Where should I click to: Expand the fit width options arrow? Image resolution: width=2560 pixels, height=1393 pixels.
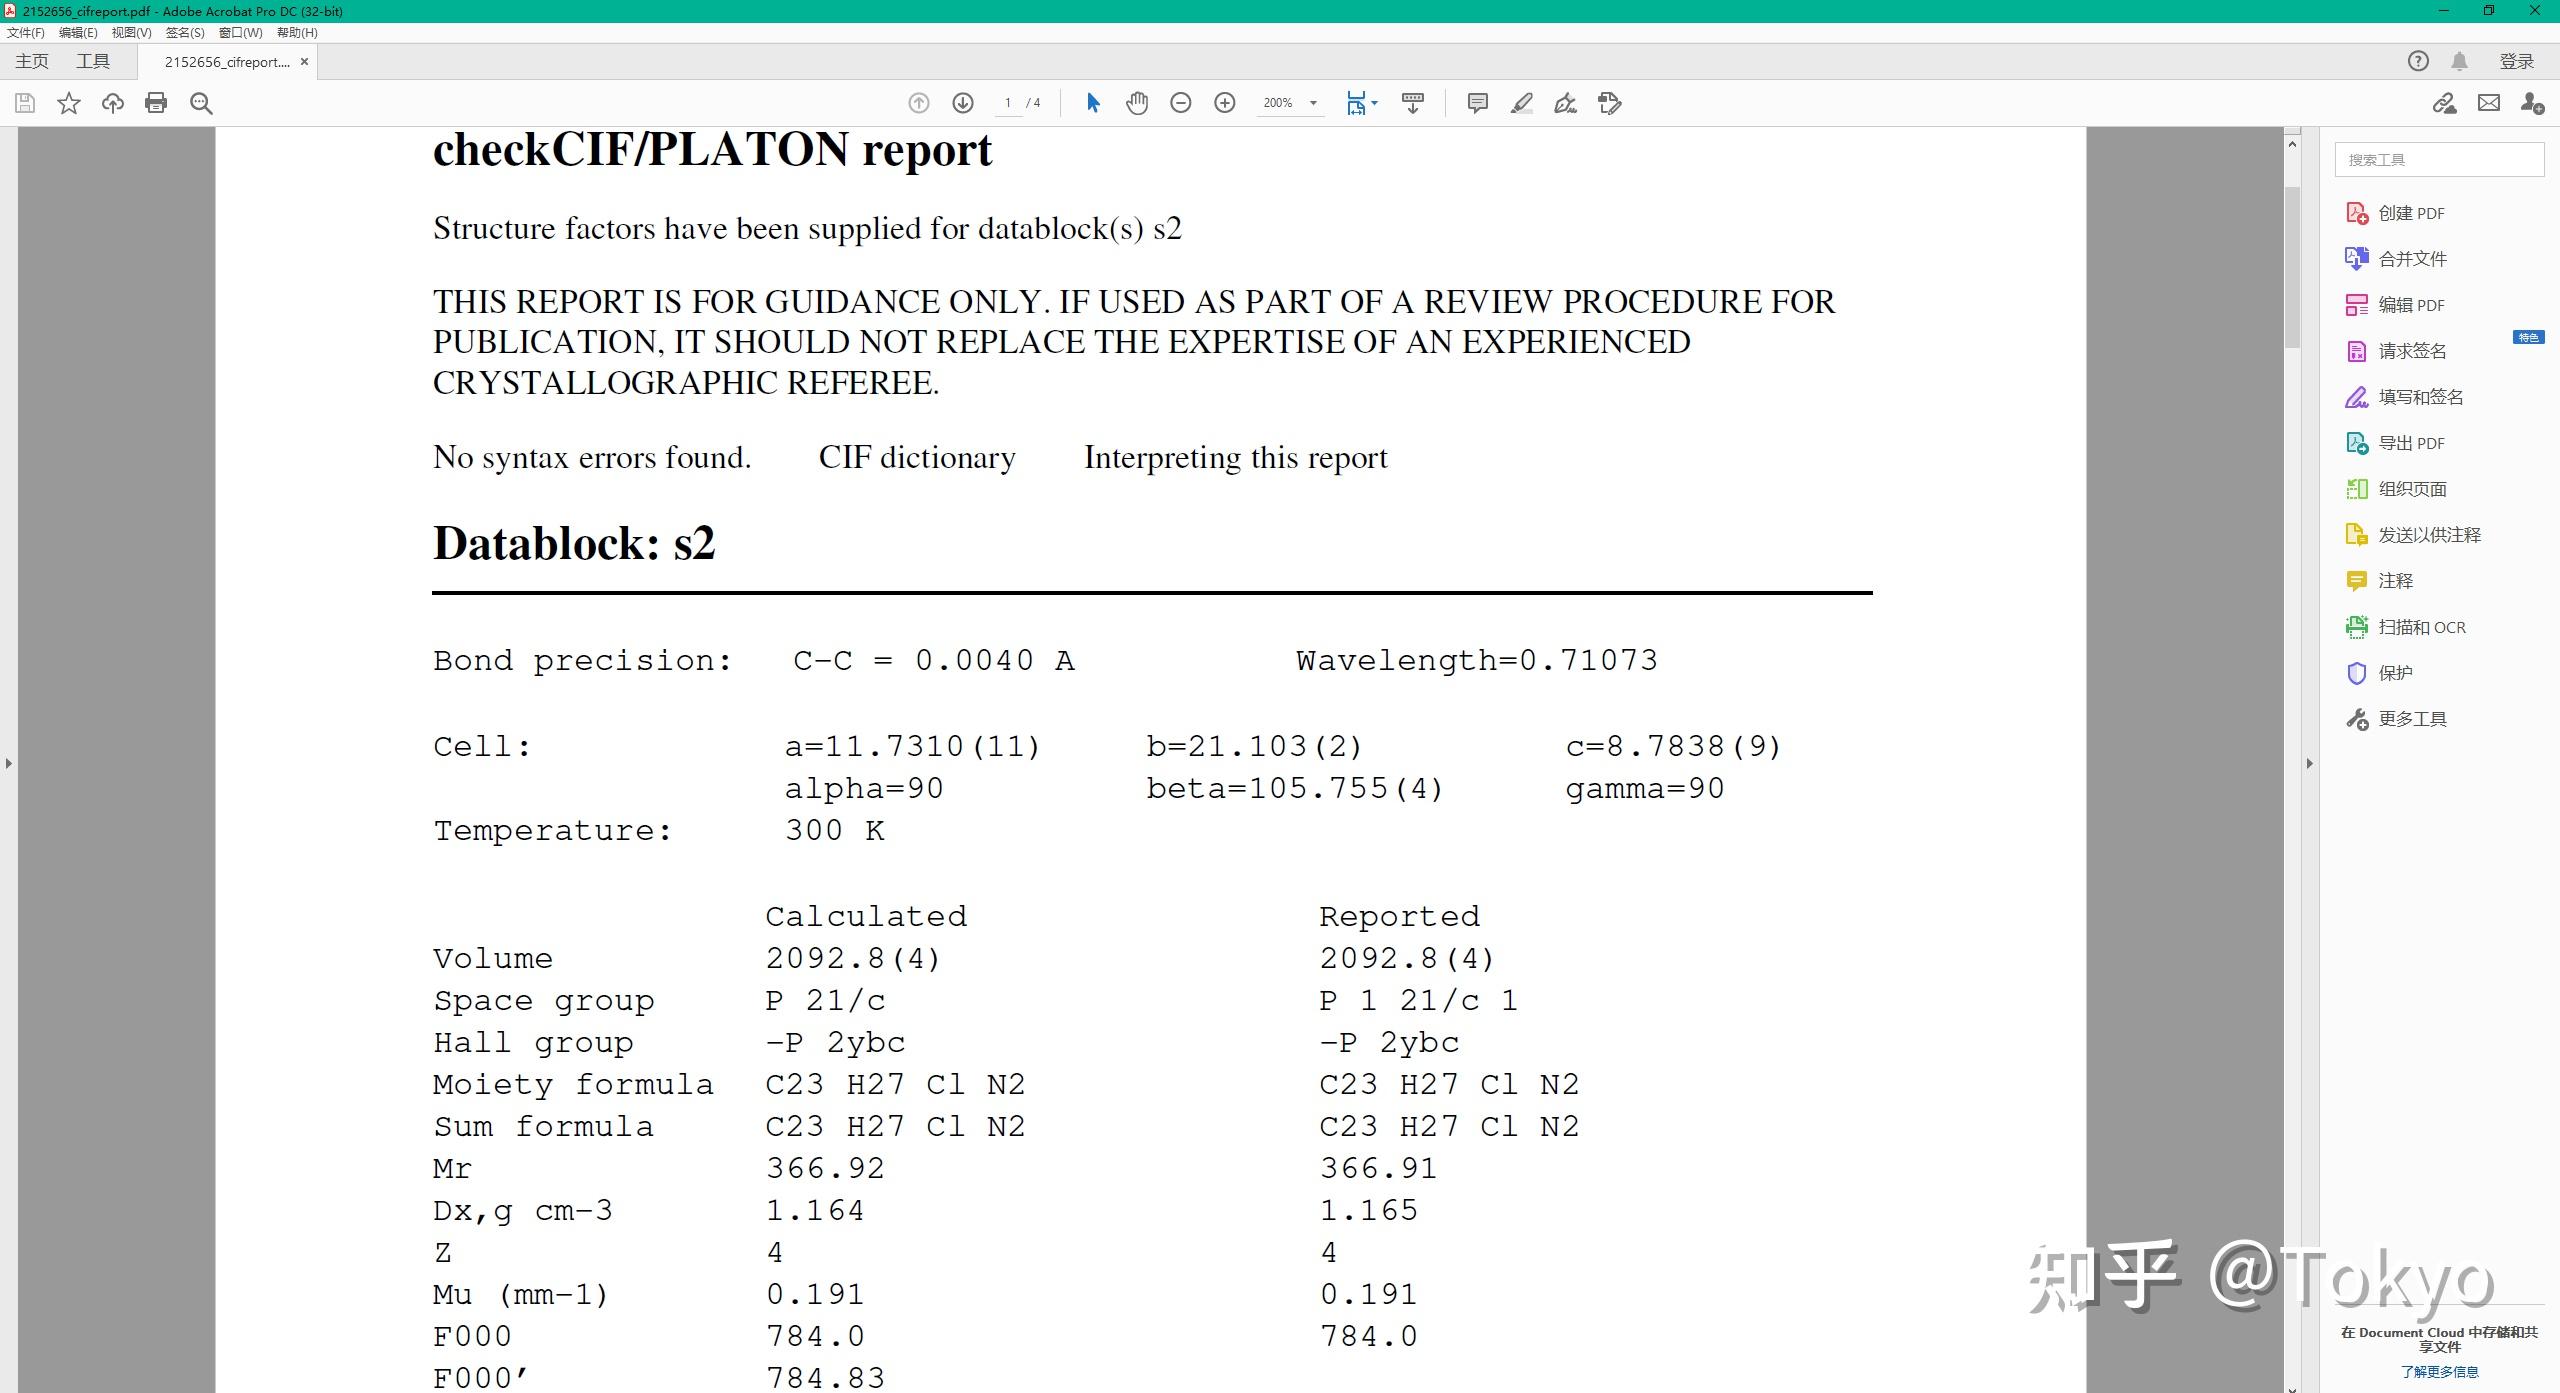pyautogui.click(x=1375, y=103)
